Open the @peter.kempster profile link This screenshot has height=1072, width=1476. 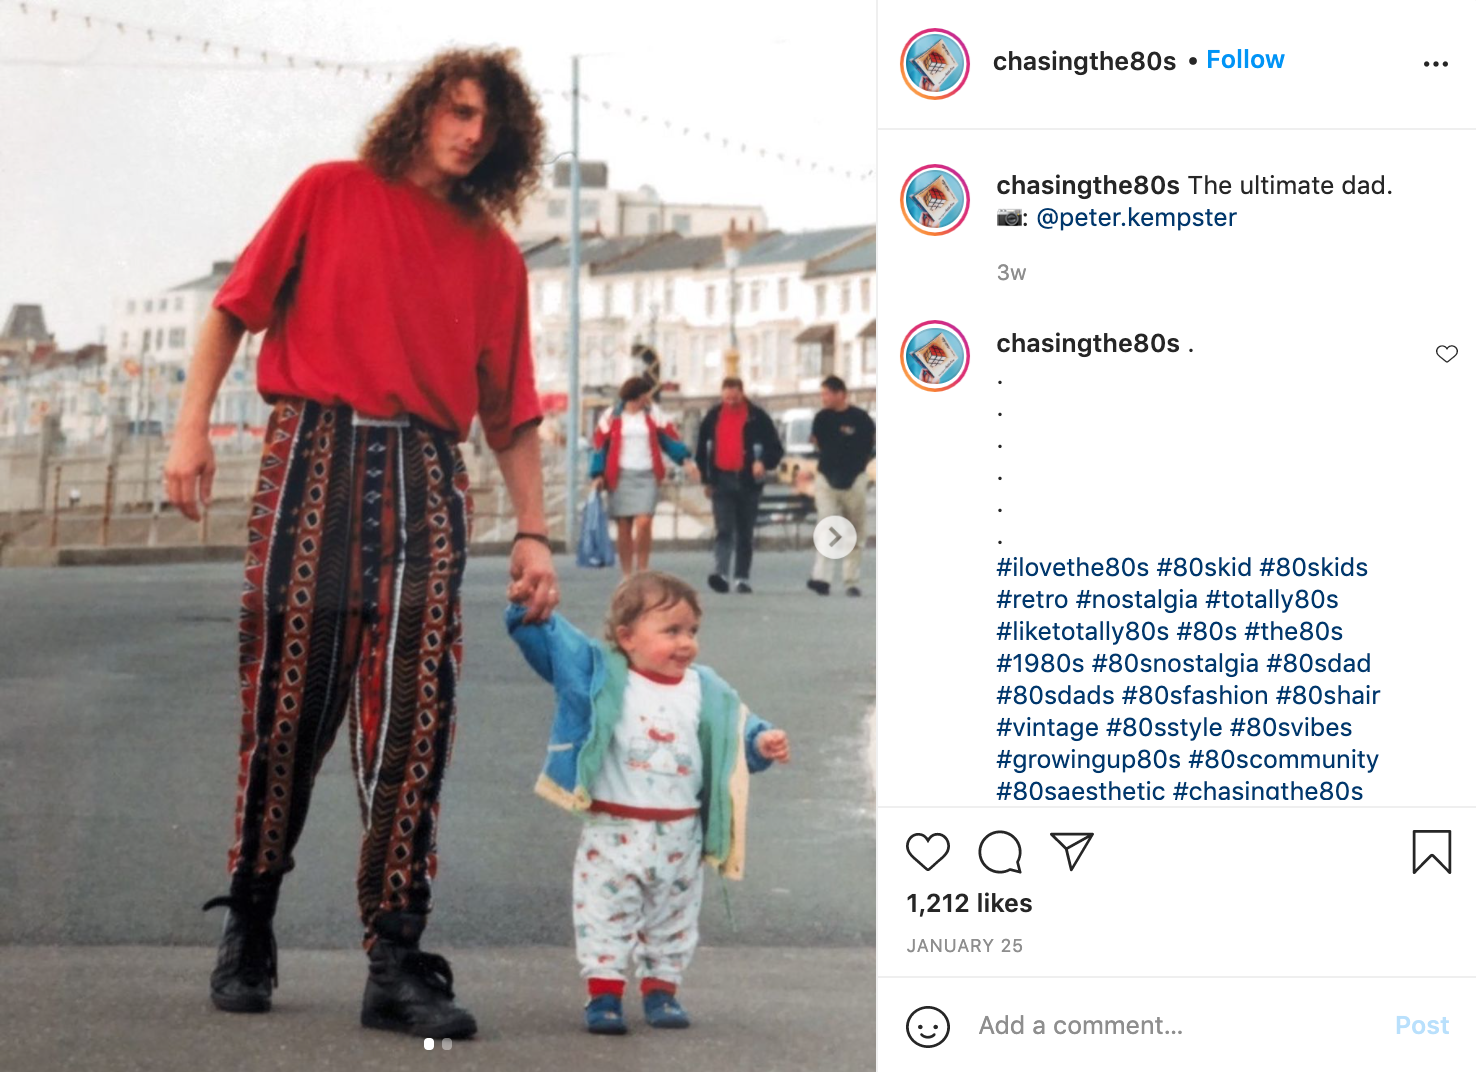pyautogui.click(x=1136, y=217)
